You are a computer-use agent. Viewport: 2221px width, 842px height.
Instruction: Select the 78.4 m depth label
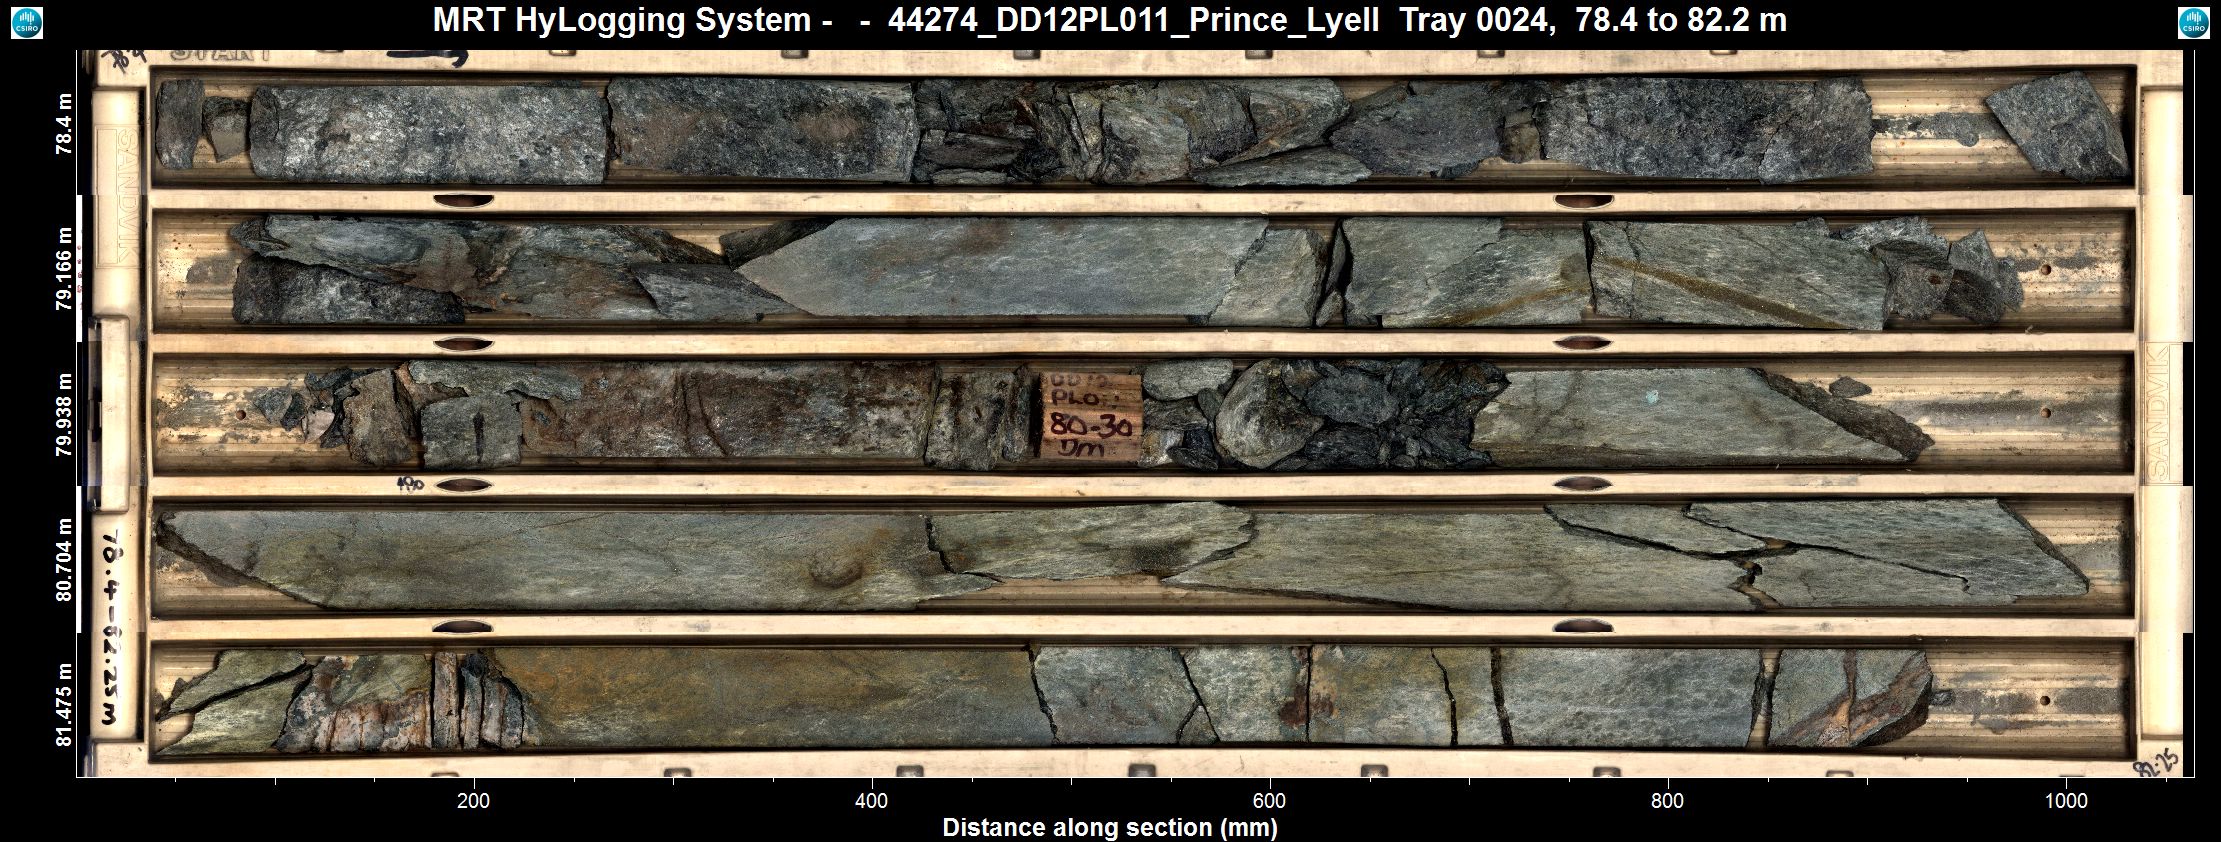click(65, 124)
